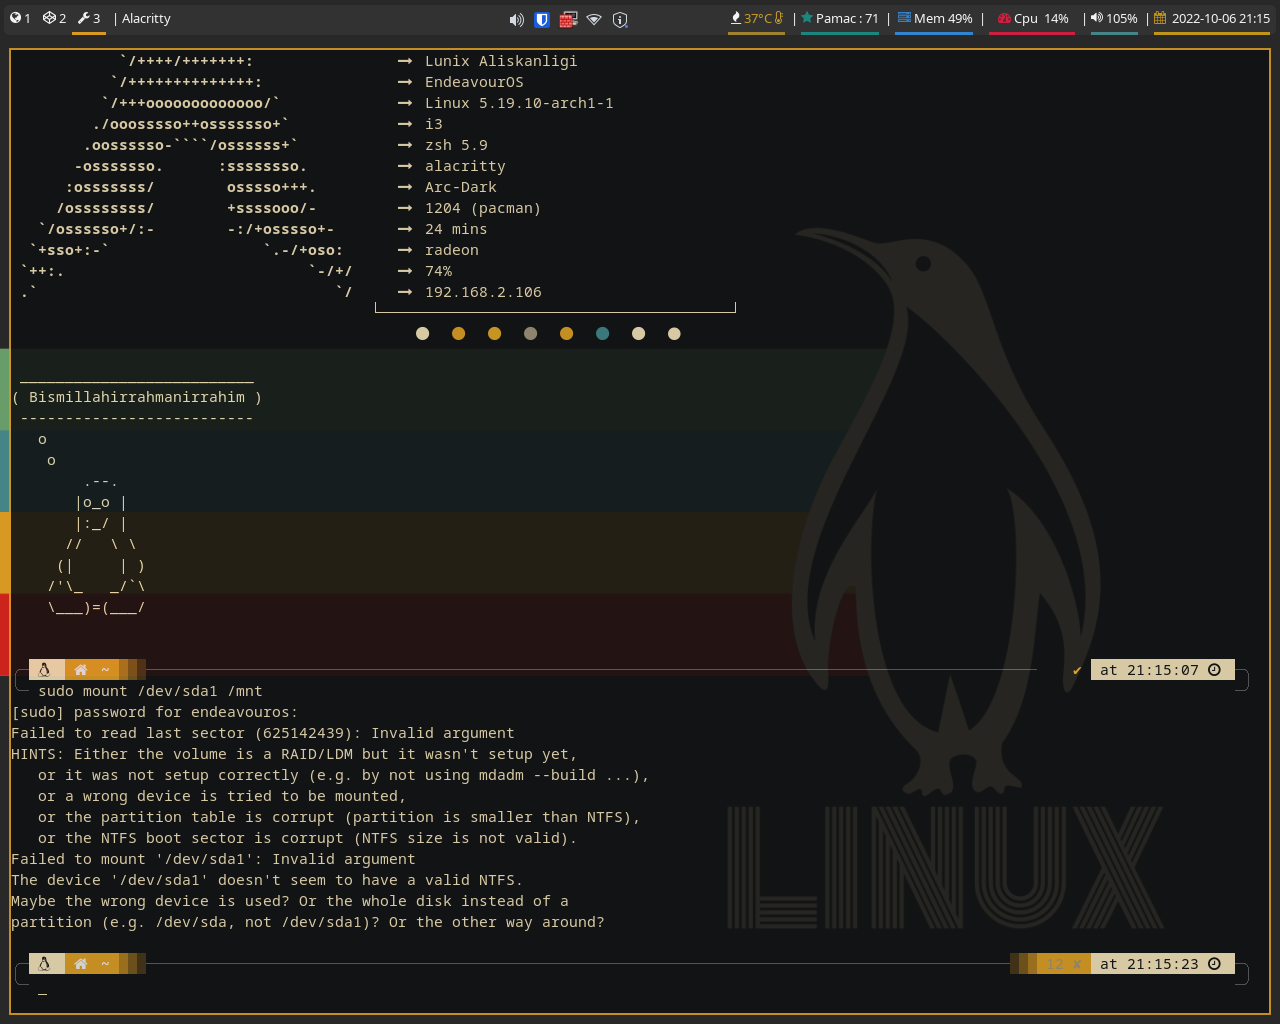1280x1024 pixels.
Task: Click the circled info tray icon
Action: [x=620, y=19]
